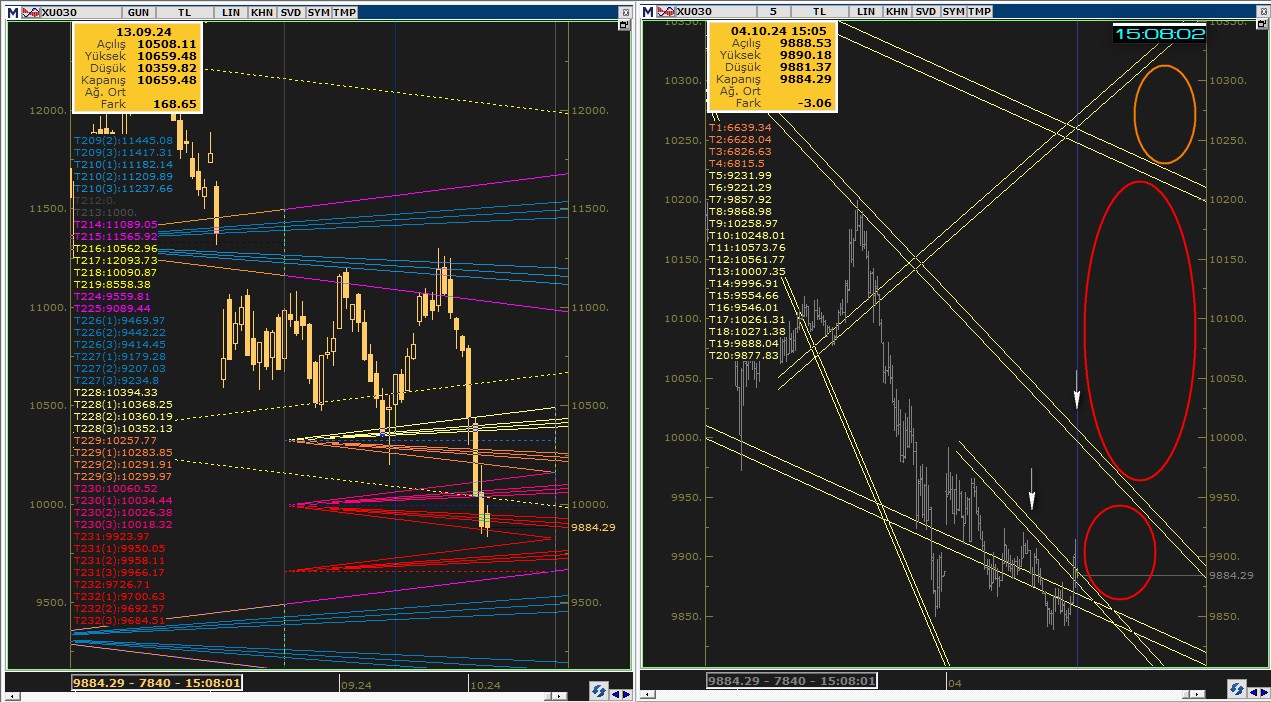This screenshot has height=702, width=1271.
Task: Click the T5:9231.99 label in the right chart
Action: 740,176
